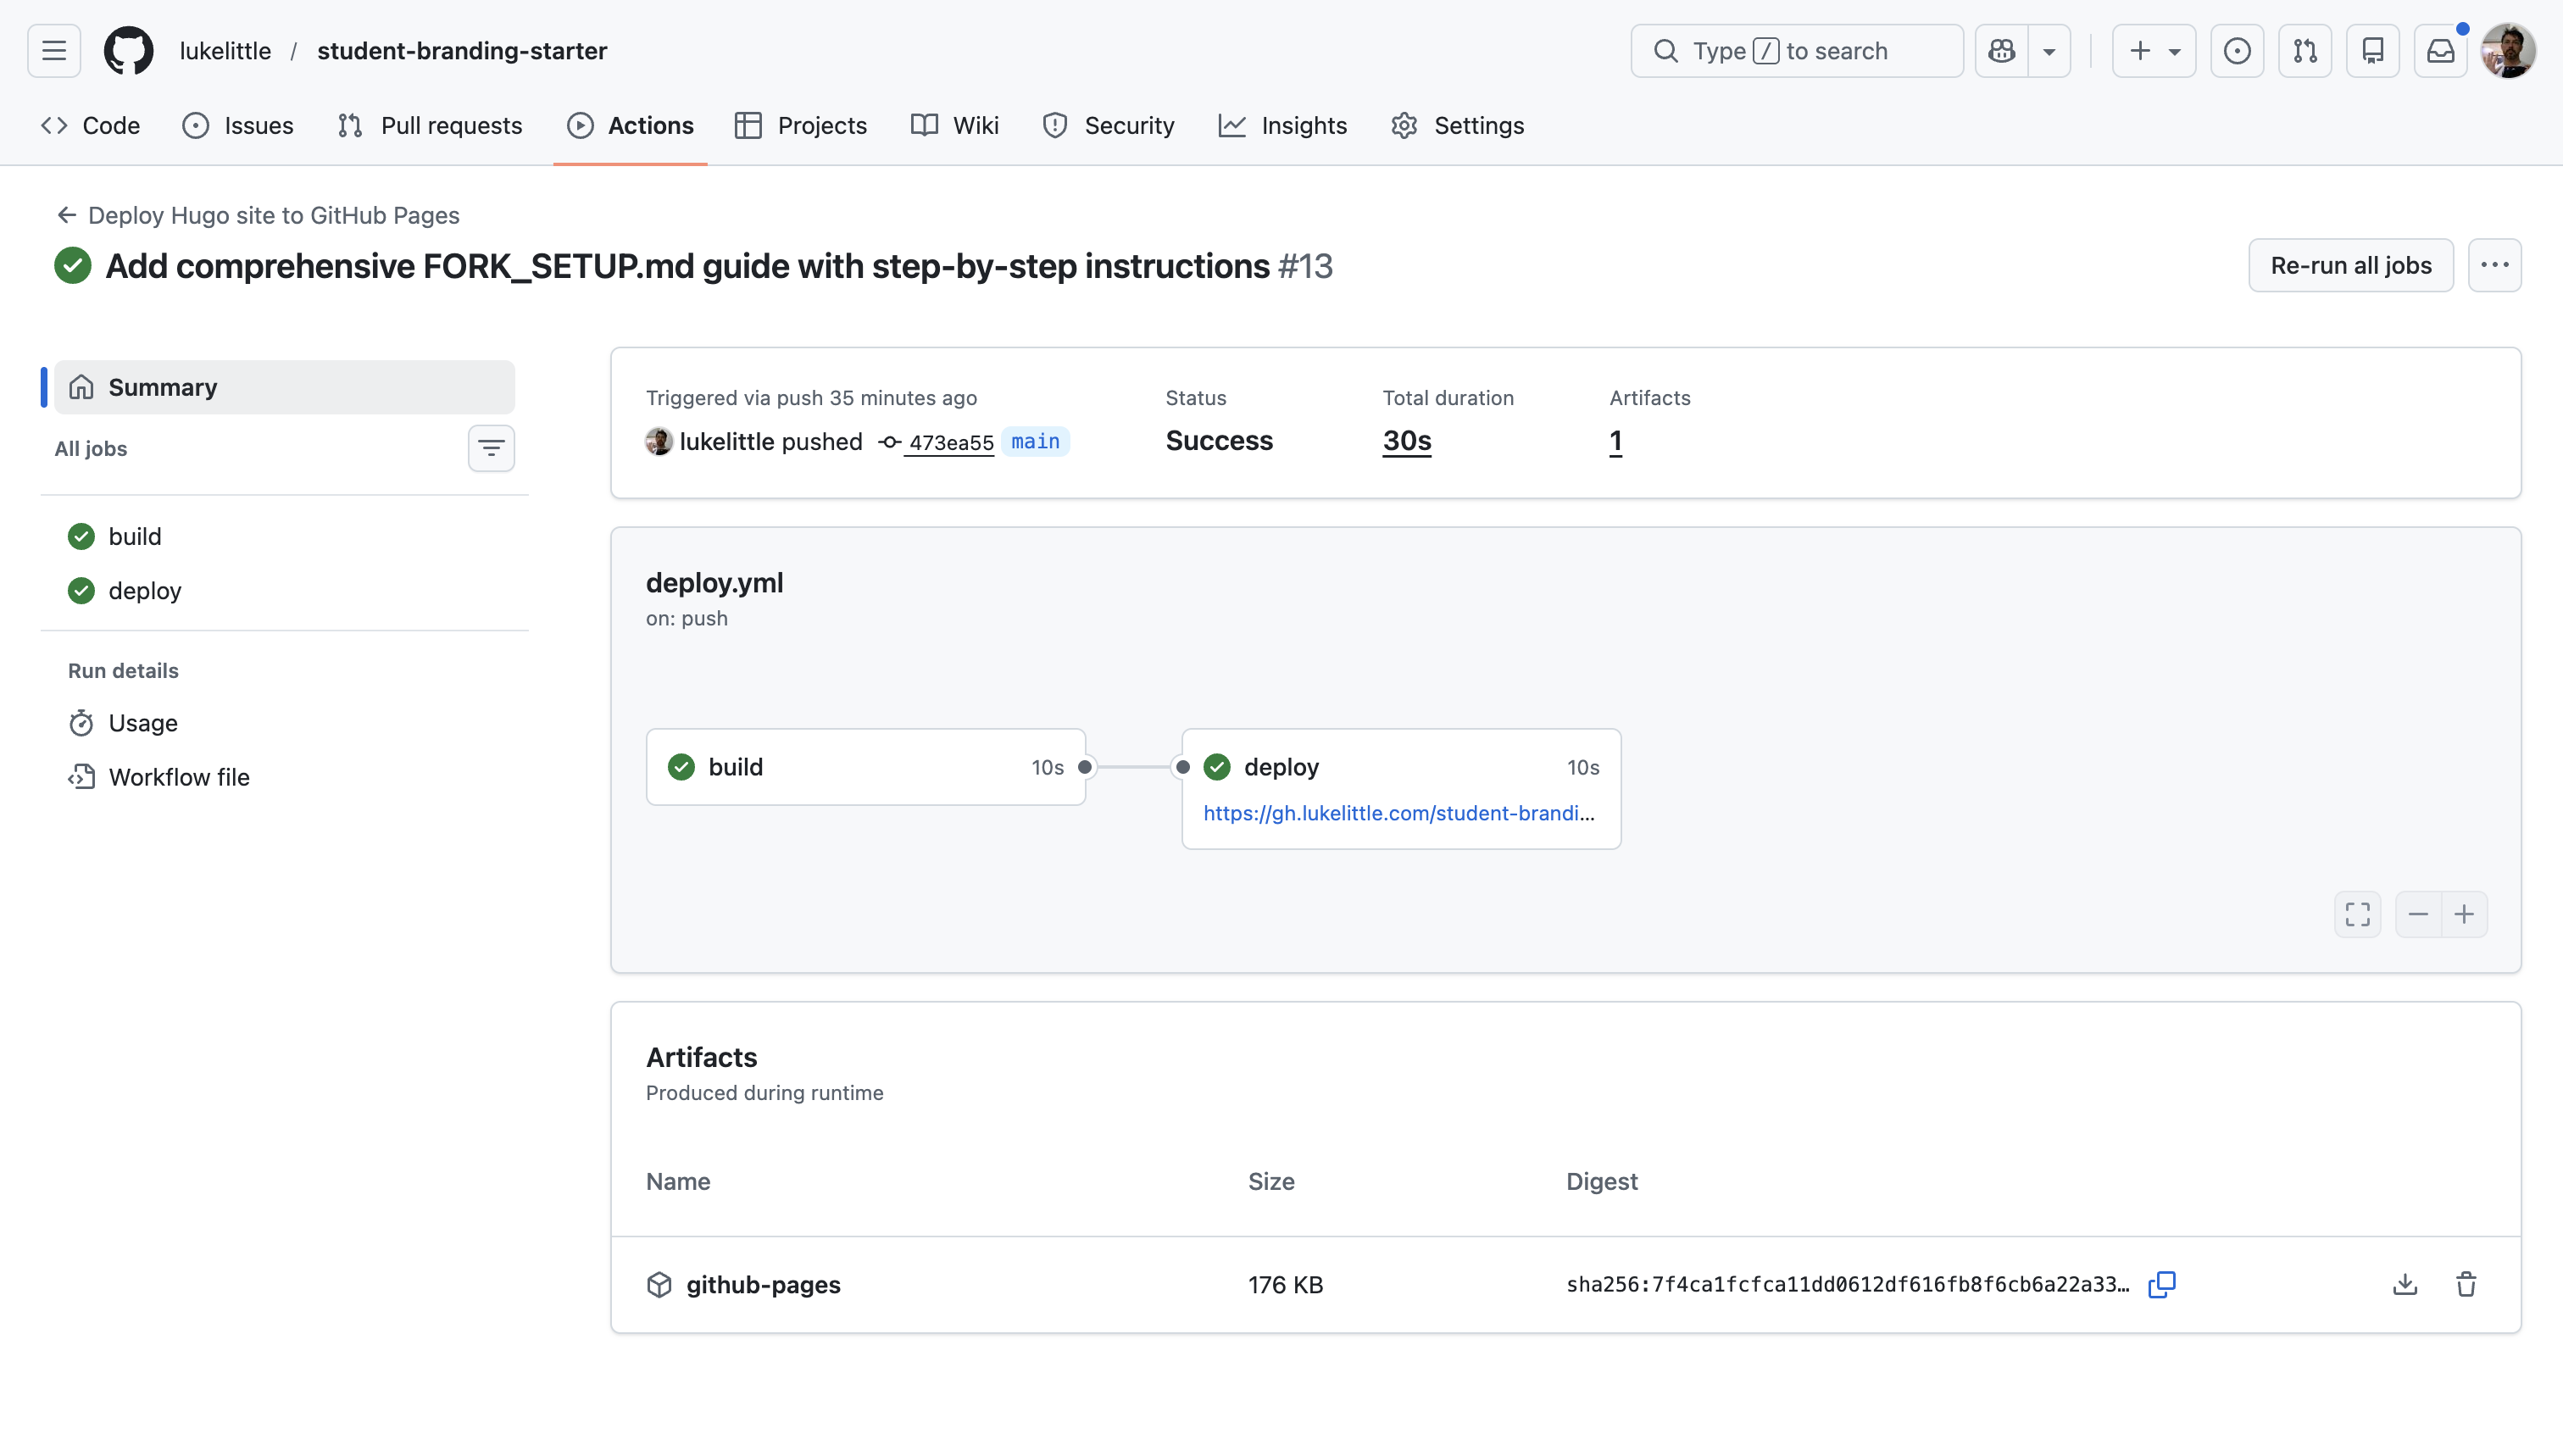Delete the github-pages artifact

click(2466, 1284)
